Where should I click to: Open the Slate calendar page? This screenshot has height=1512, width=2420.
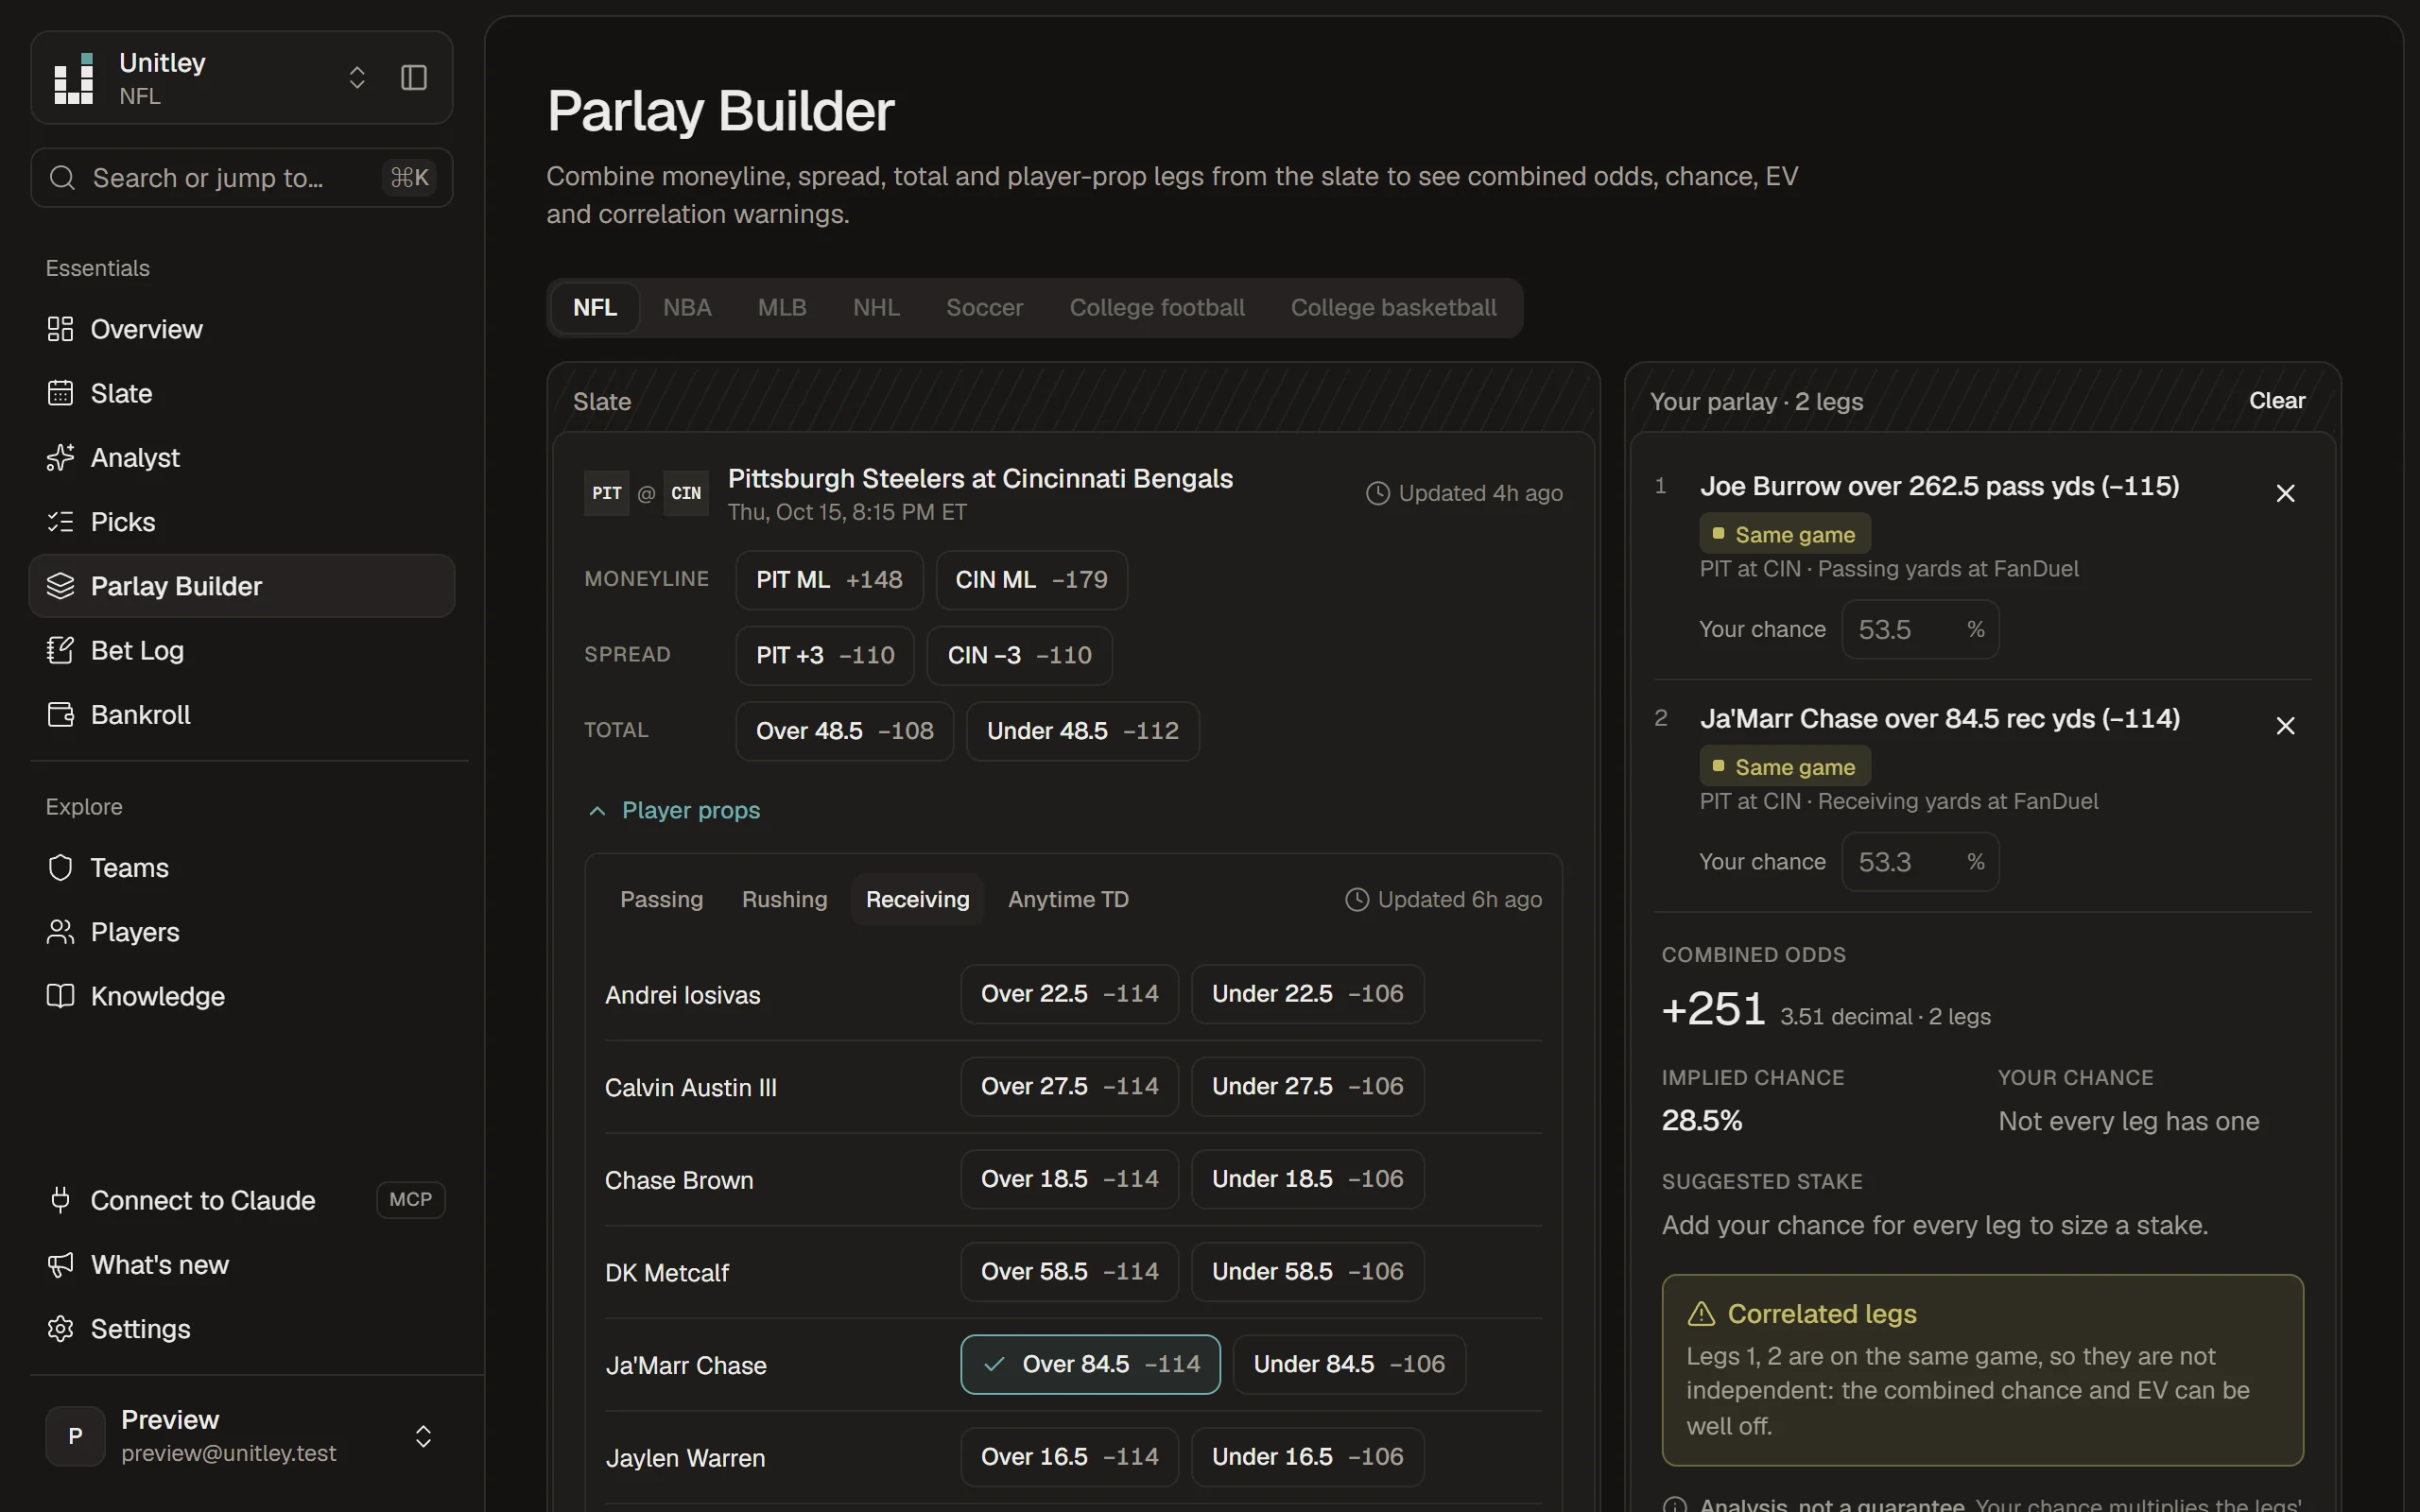[x=242, y=393]
